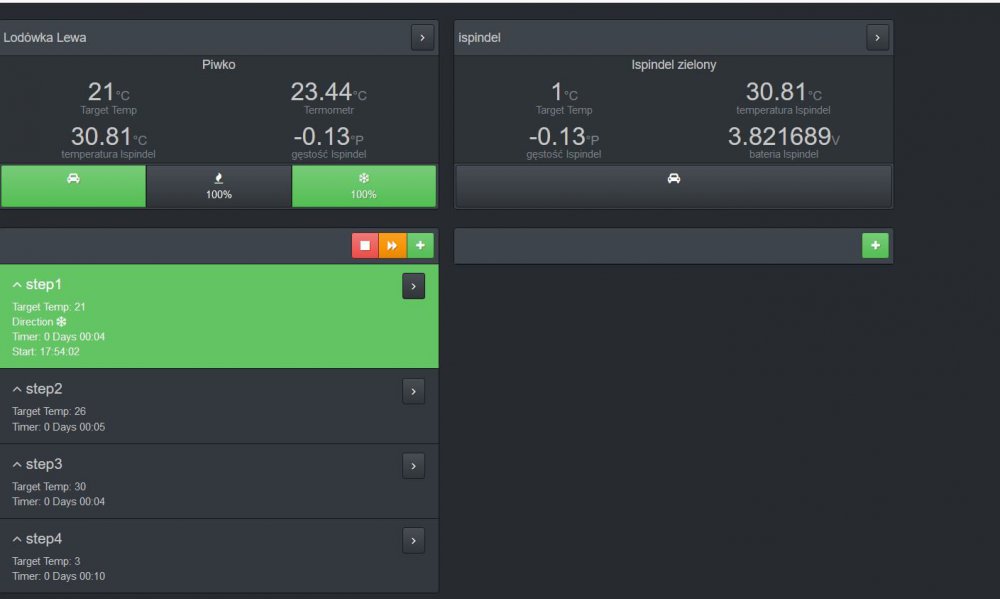Collapse step4 using its caret
Viewport: 1000px width, 599px height.
[x=17, y=539]
